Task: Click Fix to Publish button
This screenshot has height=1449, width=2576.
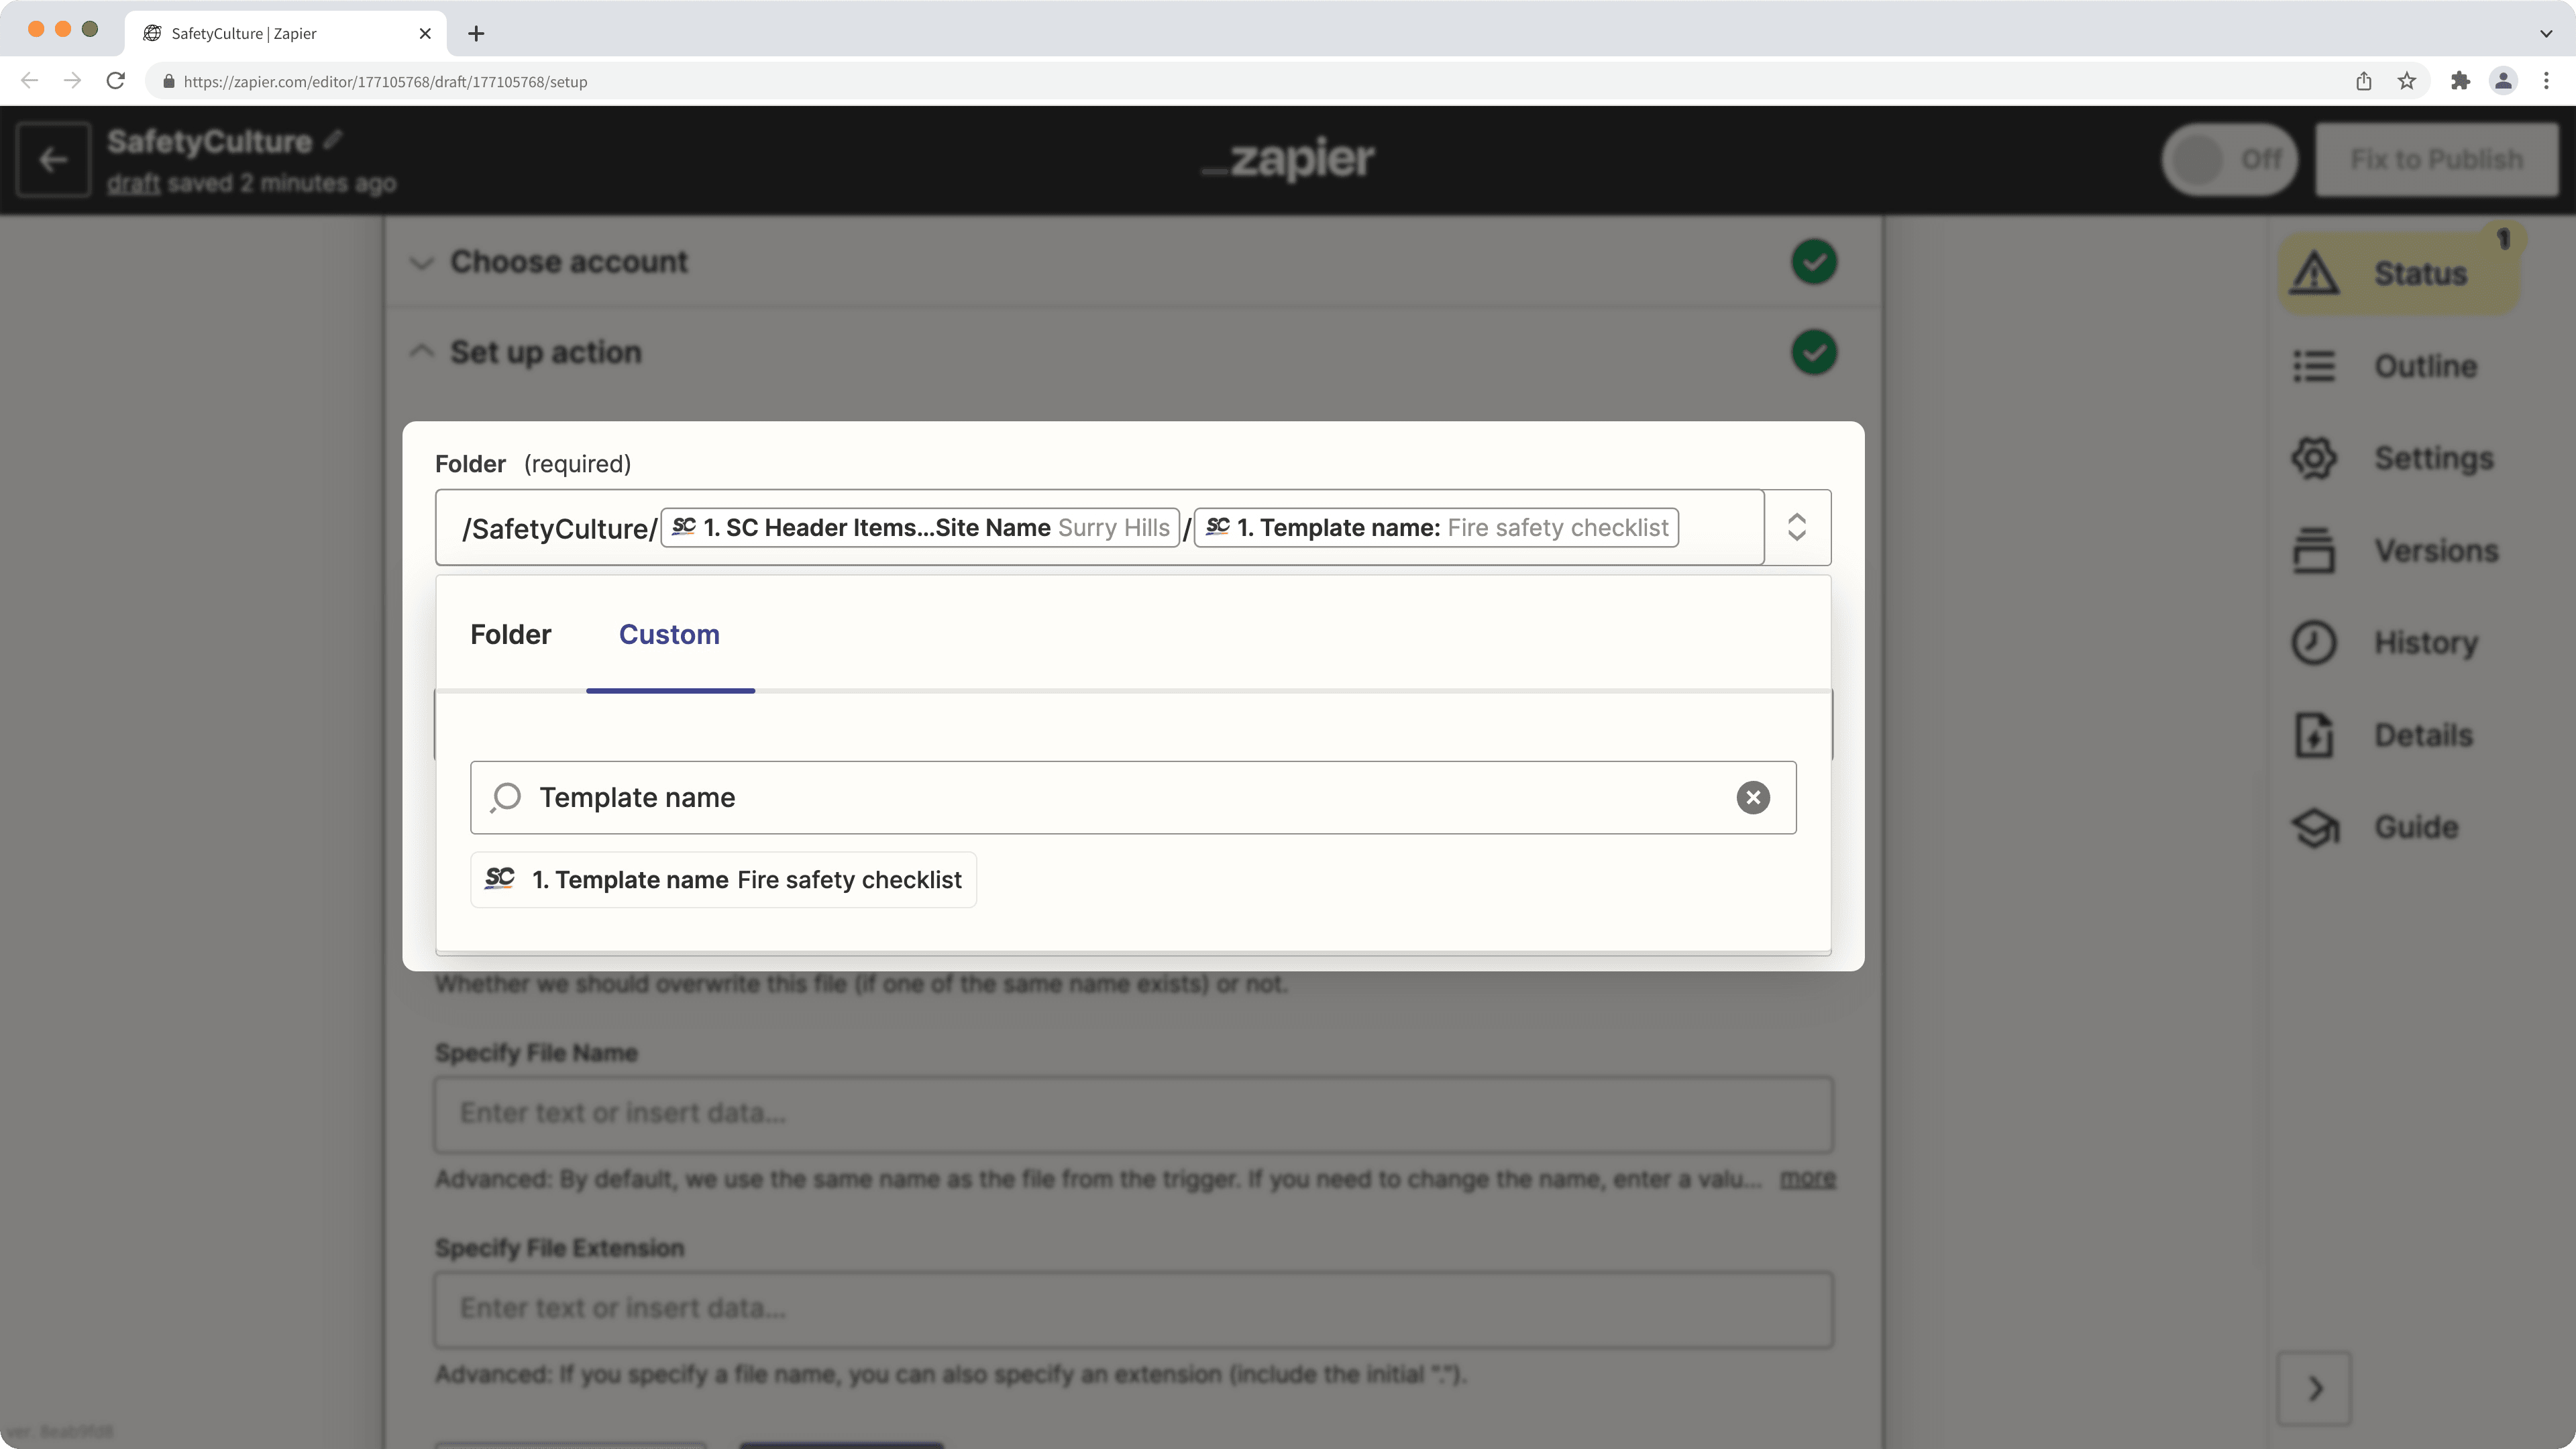Action: 2437,159
